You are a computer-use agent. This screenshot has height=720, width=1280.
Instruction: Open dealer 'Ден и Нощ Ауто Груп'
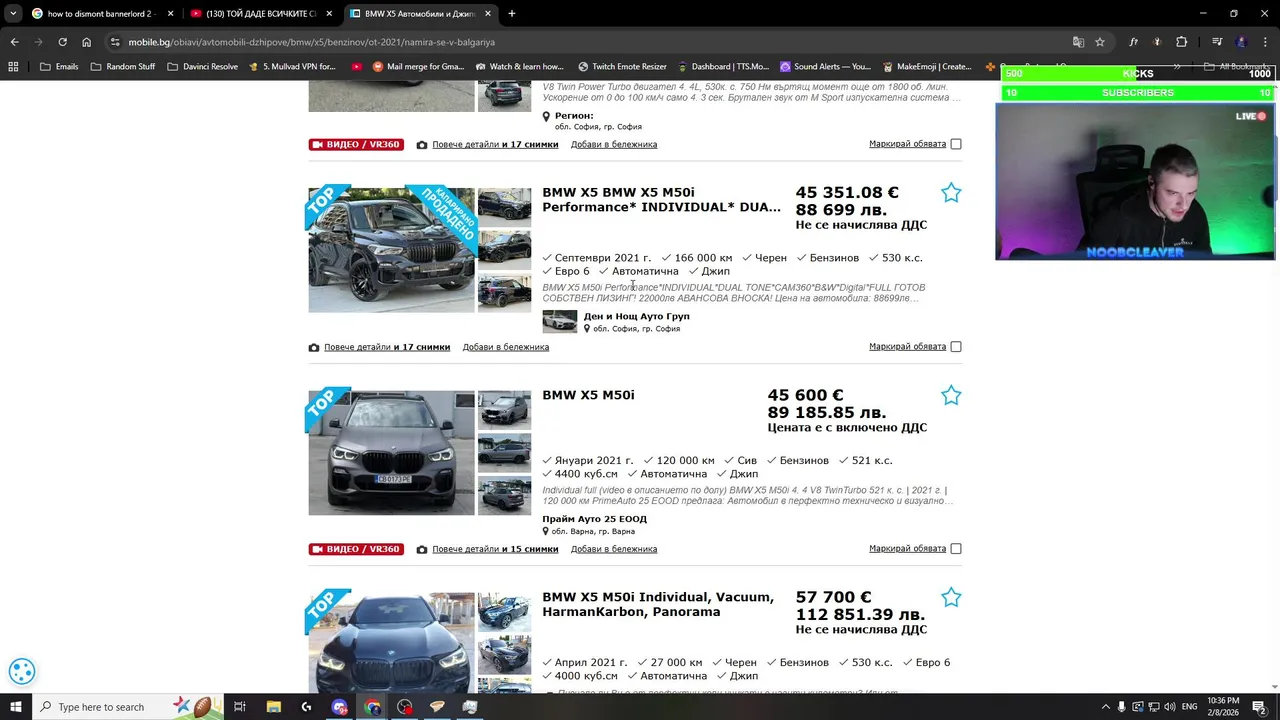(x=636, y=316)
